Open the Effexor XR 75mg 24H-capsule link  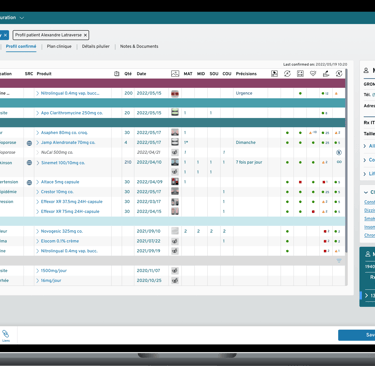pyautogui.click(x=70, y=211)
